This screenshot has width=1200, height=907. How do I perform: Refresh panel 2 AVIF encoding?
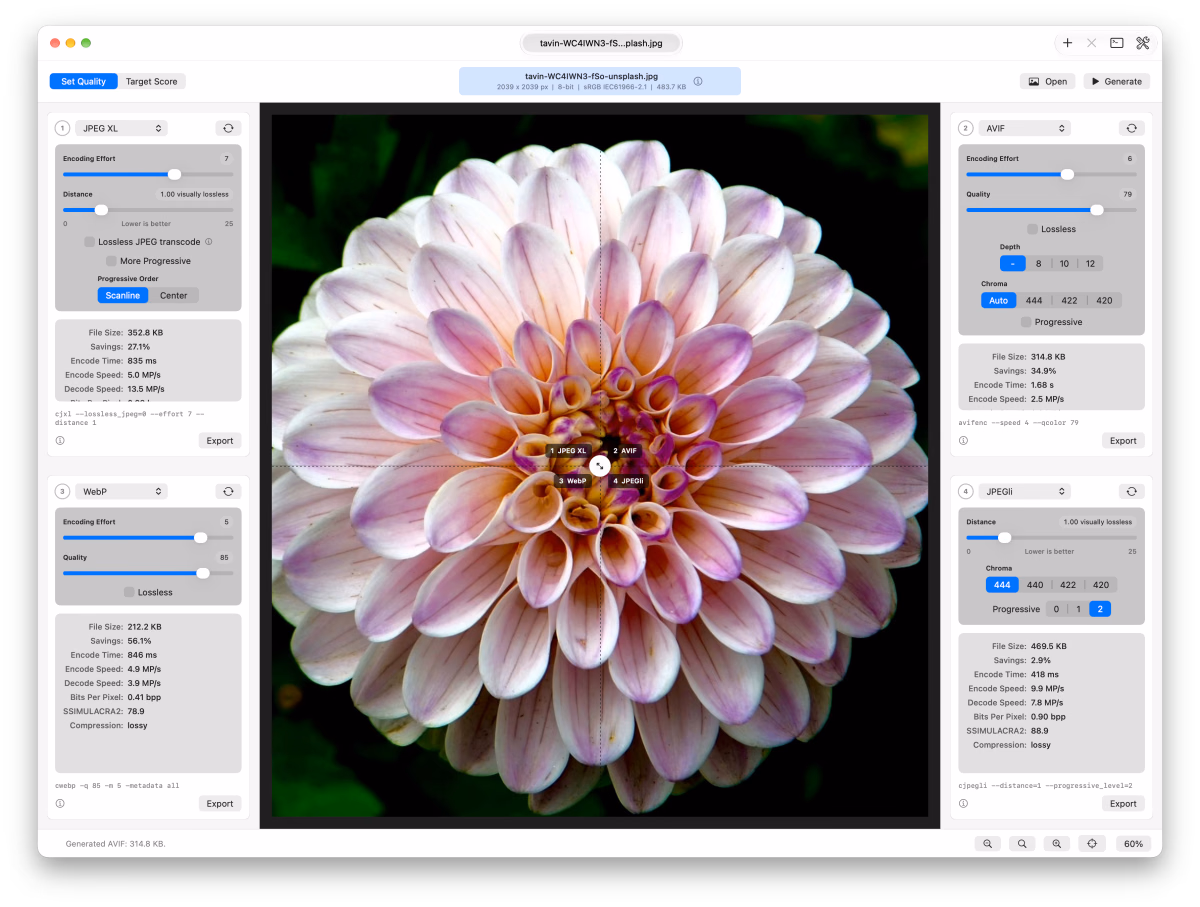click(x=1131, y=128)
